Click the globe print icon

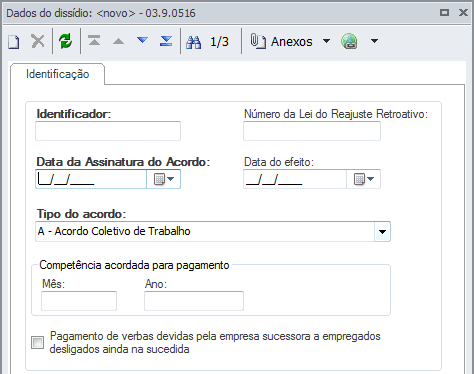pyautogui.click(x=349, y=41)
